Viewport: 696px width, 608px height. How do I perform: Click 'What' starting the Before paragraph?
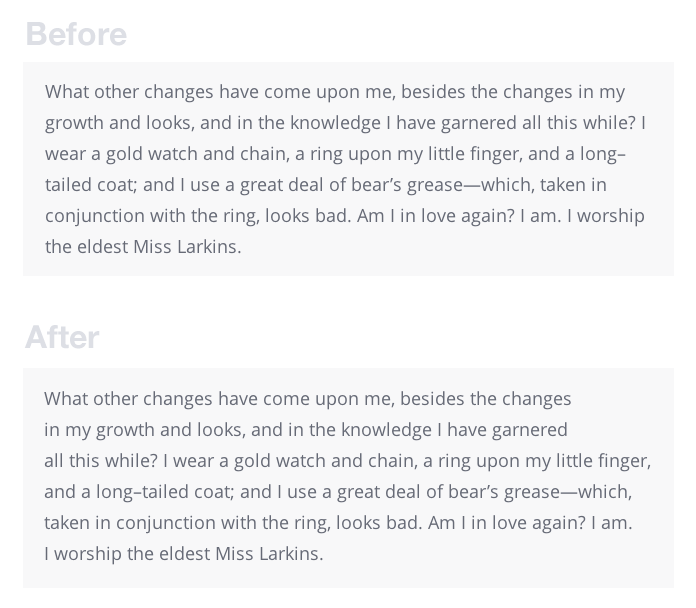pyautogui.click(x=67, y=92)
